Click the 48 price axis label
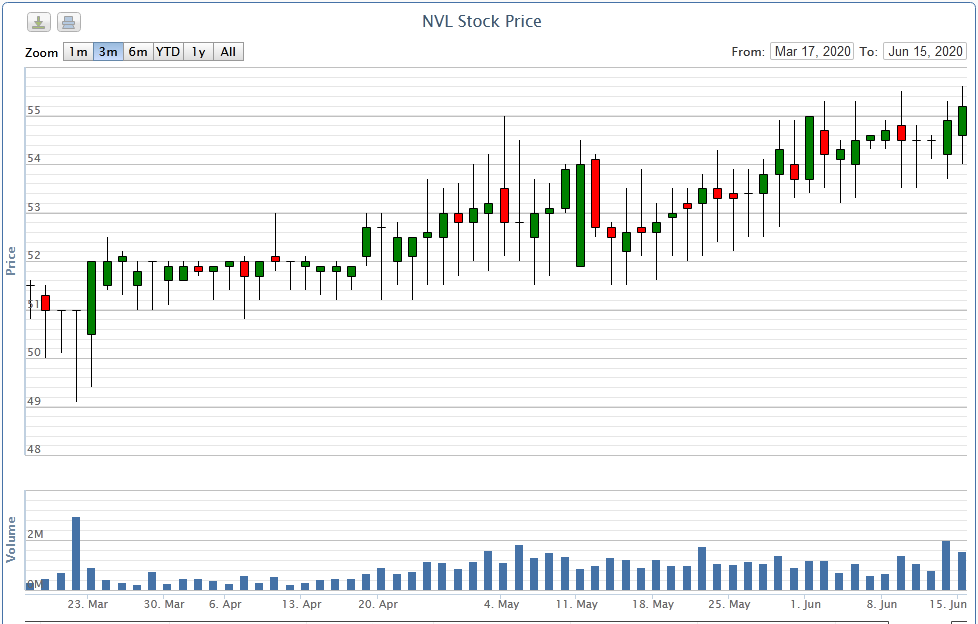The image size is (978, 624). click(x=34, y=449)
